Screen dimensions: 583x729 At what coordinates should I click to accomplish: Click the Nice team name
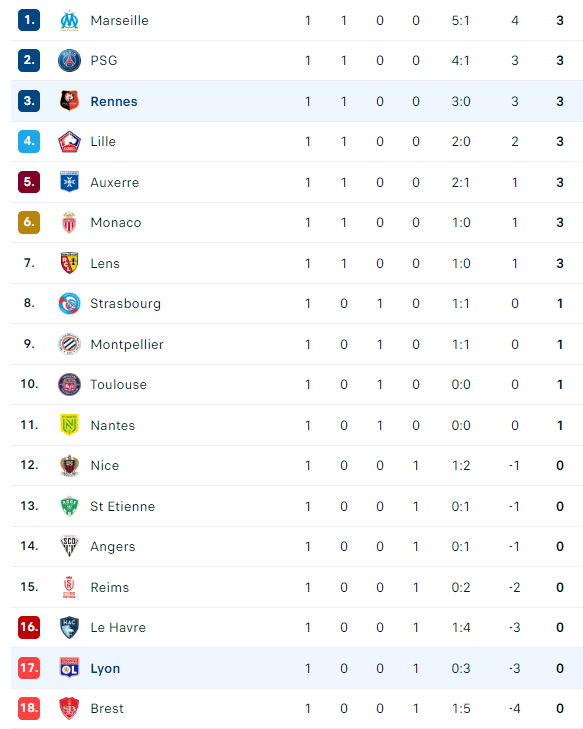[x=105, y=465]
